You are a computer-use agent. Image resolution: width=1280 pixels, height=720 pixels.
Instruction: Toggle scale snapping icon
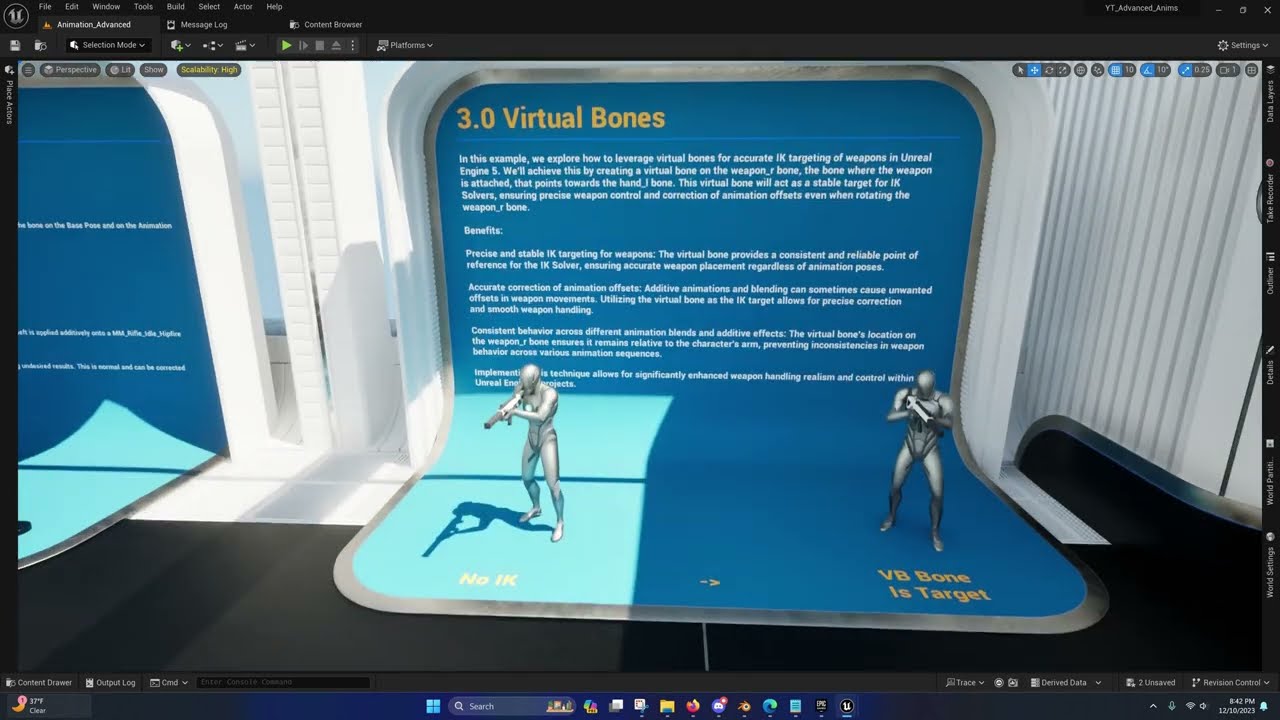click(1185, 70)
